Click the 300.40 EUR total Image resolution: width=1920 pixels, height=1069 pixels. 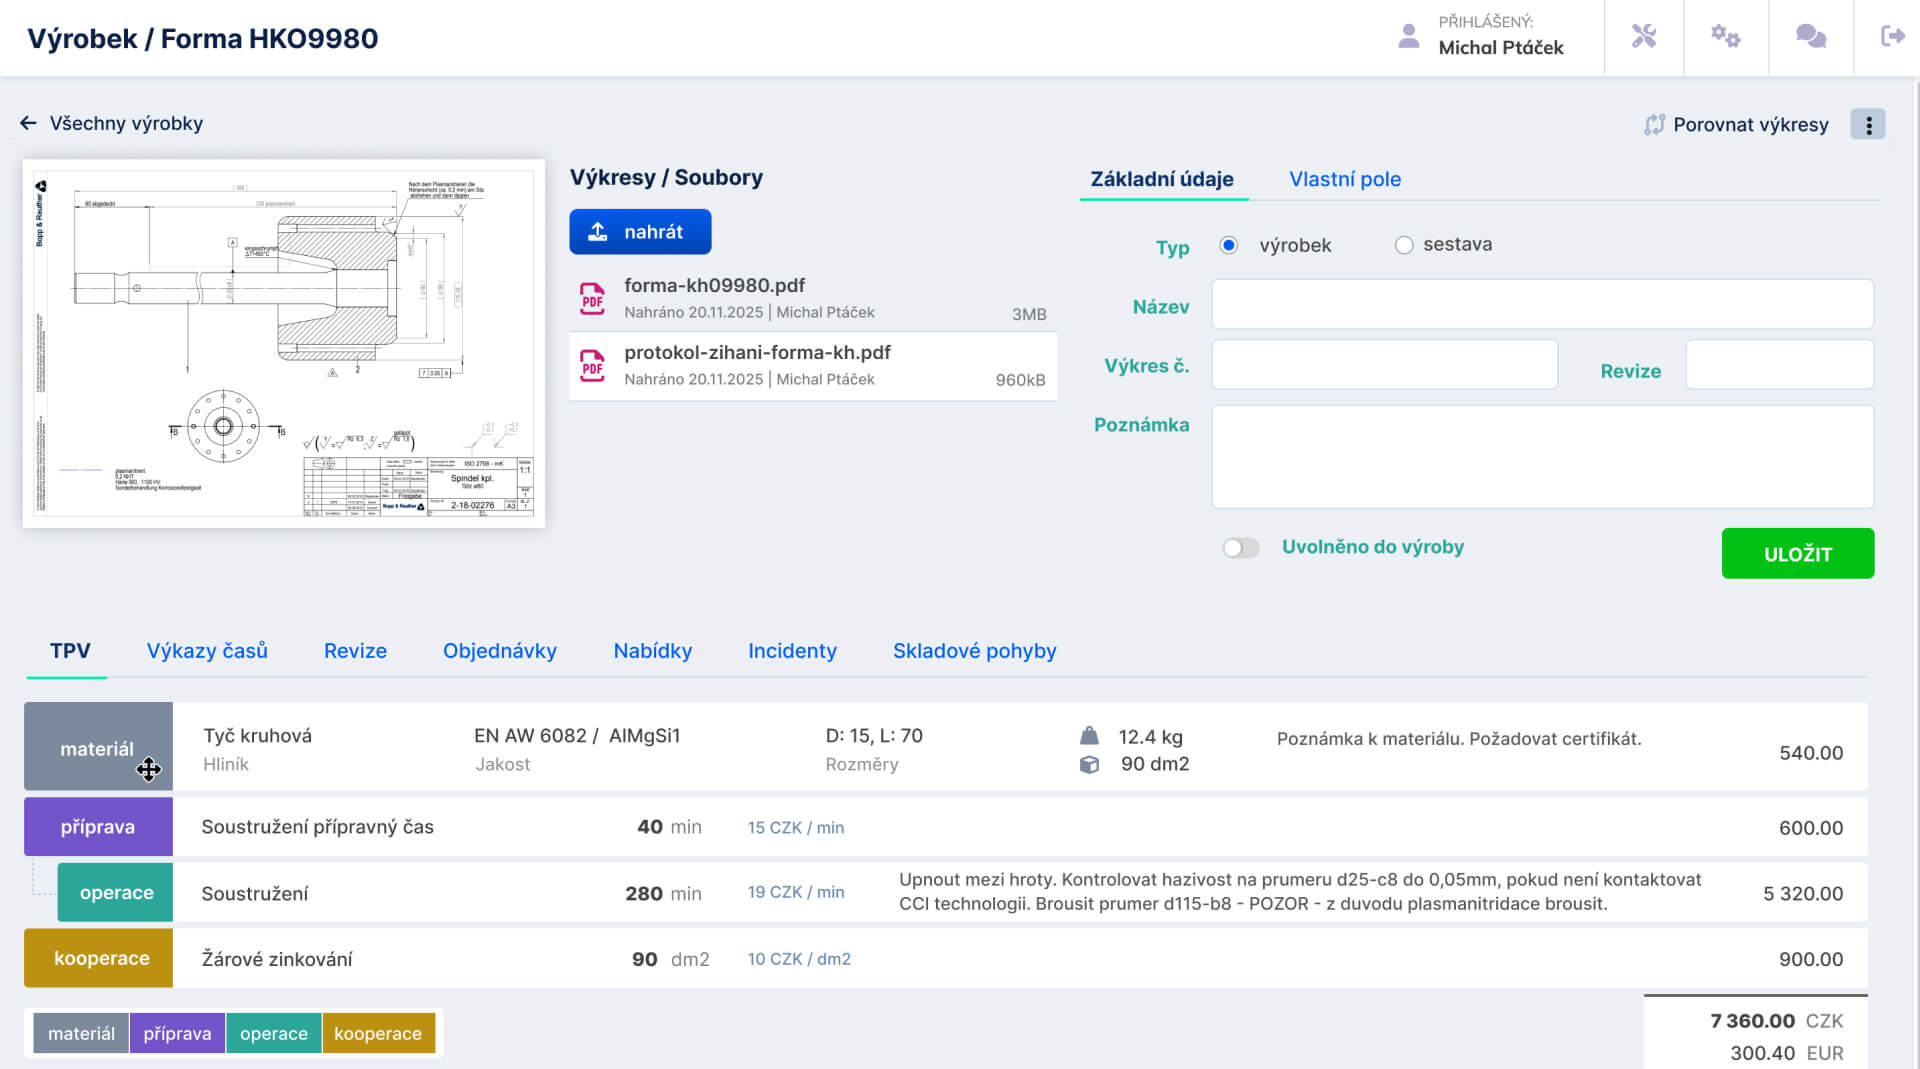coord(1787,1053)
